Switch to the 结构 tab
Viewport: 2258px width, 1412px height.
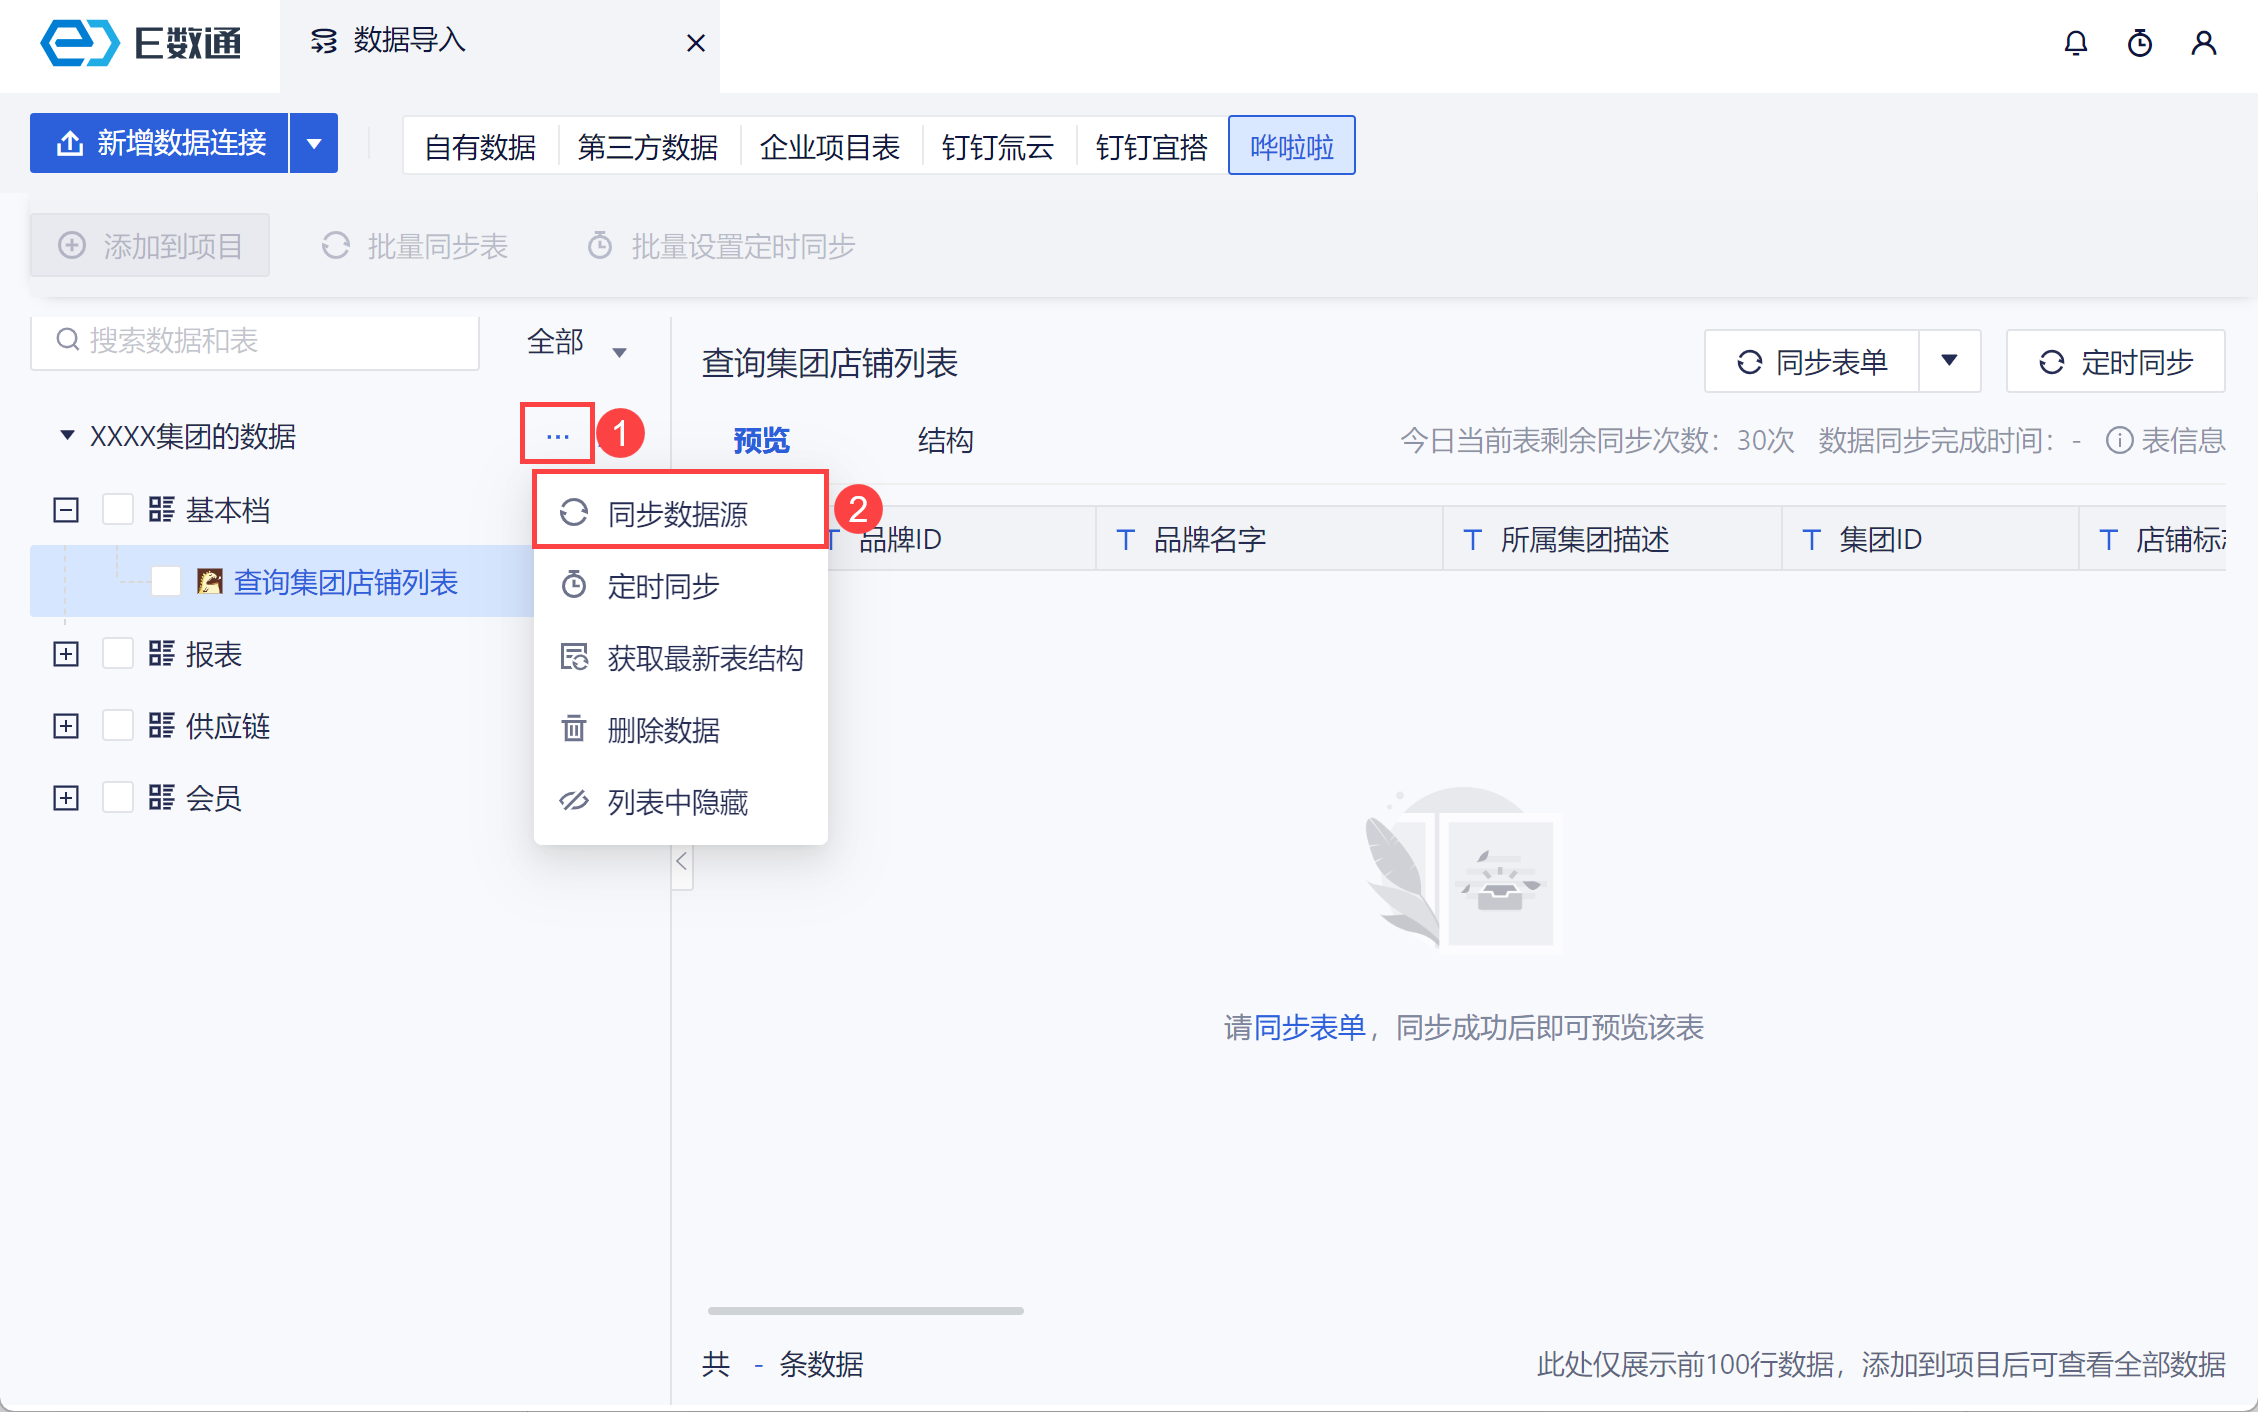coord(945,440)
